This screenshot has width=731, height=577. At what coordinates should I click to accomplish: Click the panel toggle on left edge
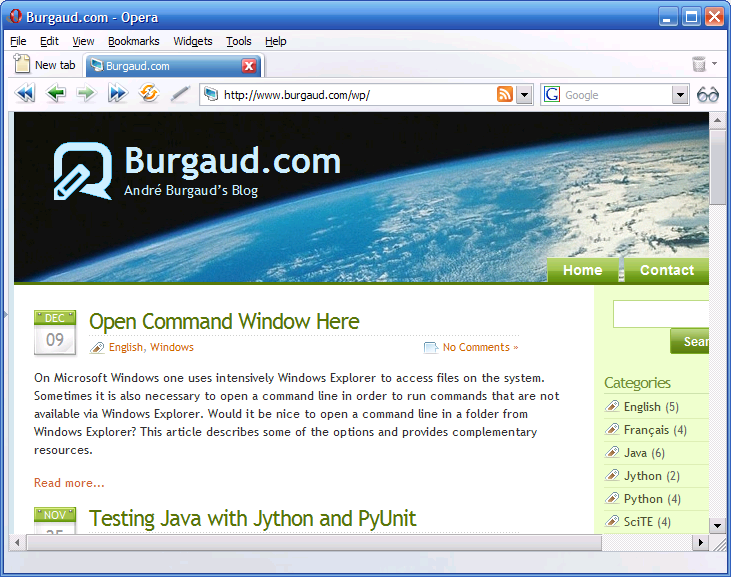pos(6,314)
